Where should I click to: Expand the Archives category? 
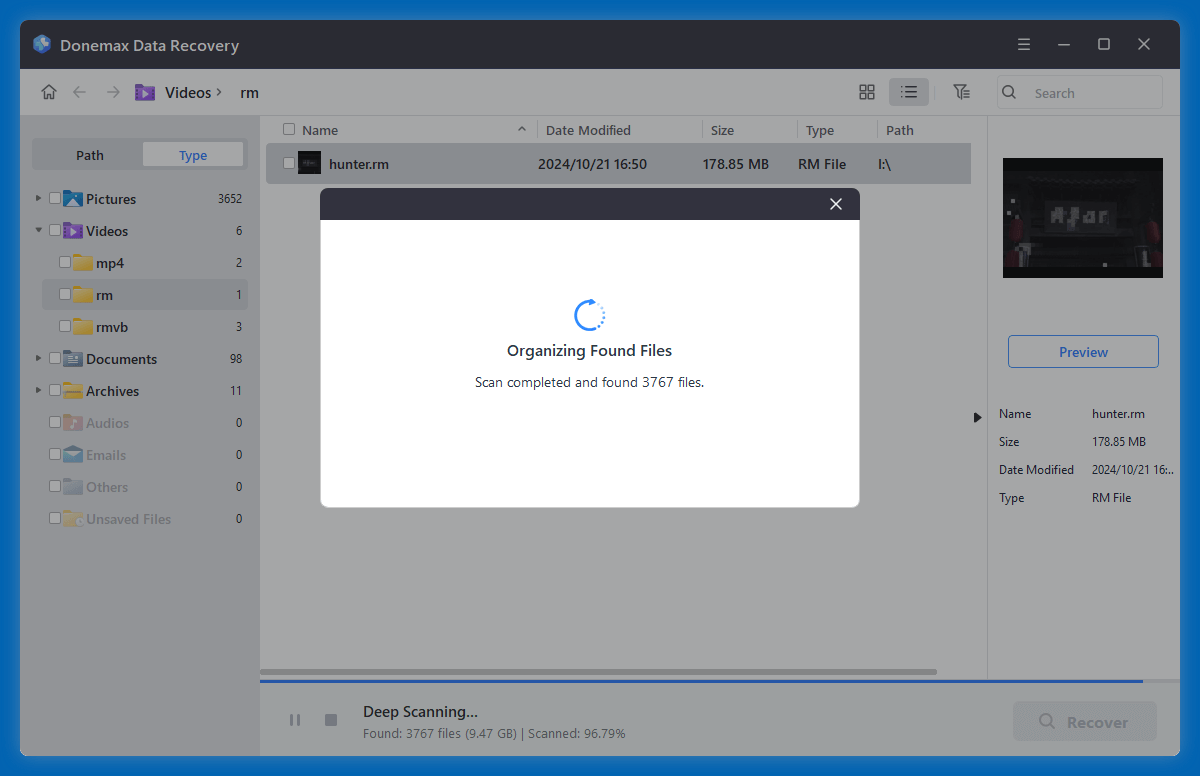pos(38,390)
